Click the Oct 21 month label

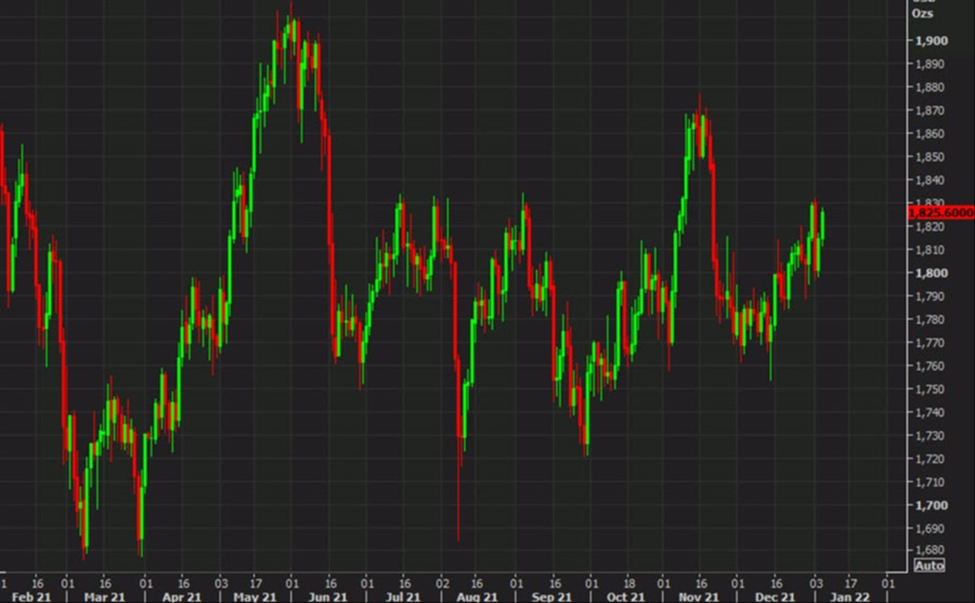[626, 597]
